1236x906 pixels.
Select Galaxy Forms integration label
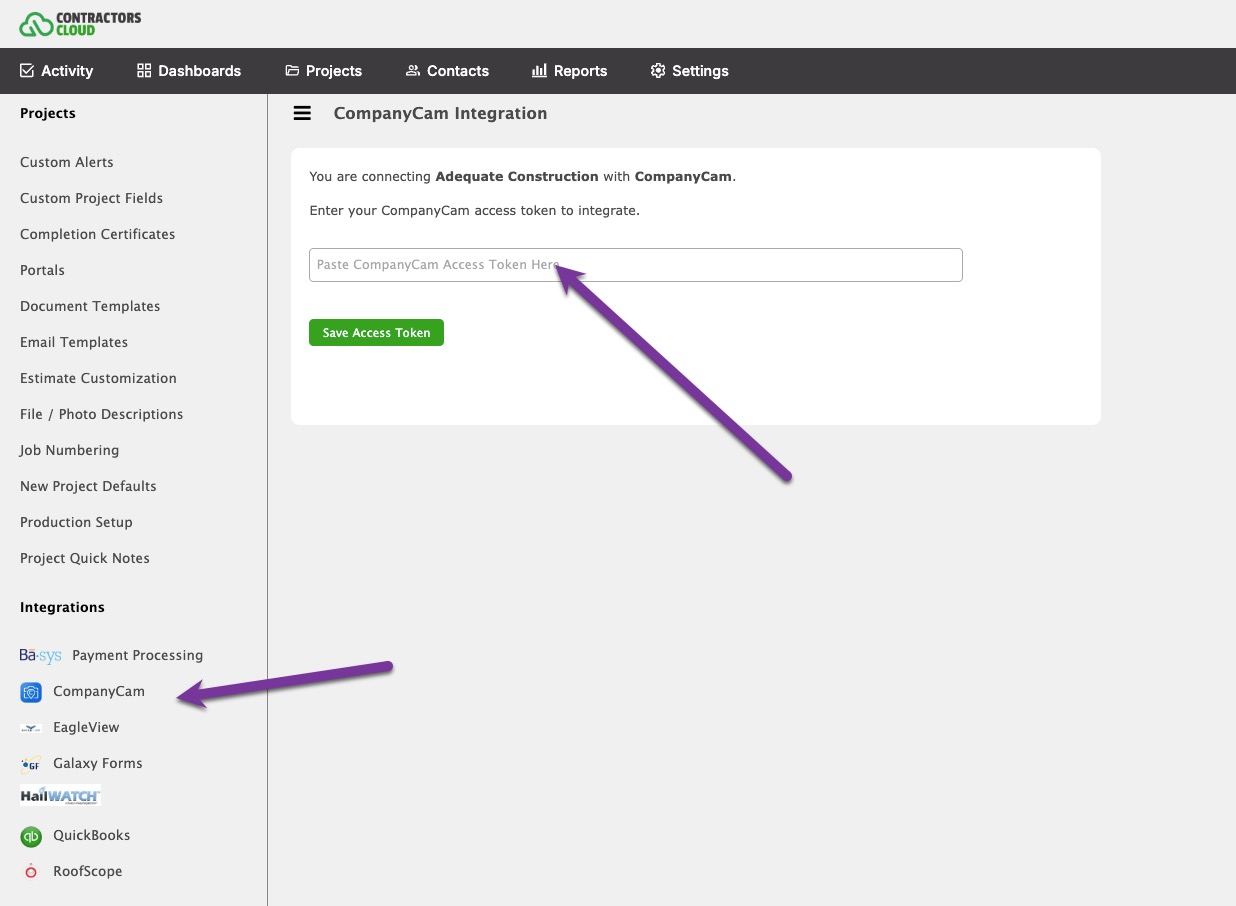click(98, 764)
